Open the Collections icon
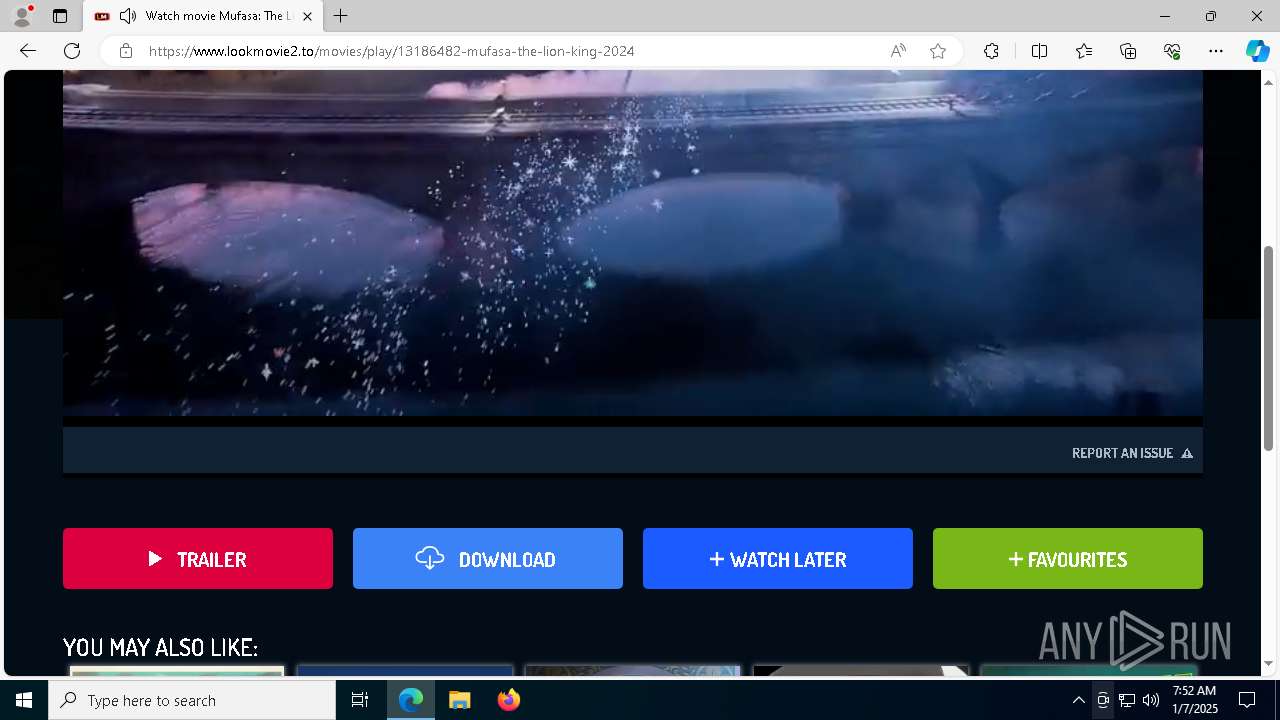This screenshot has width=1280, height=720. click(1128, 51)
